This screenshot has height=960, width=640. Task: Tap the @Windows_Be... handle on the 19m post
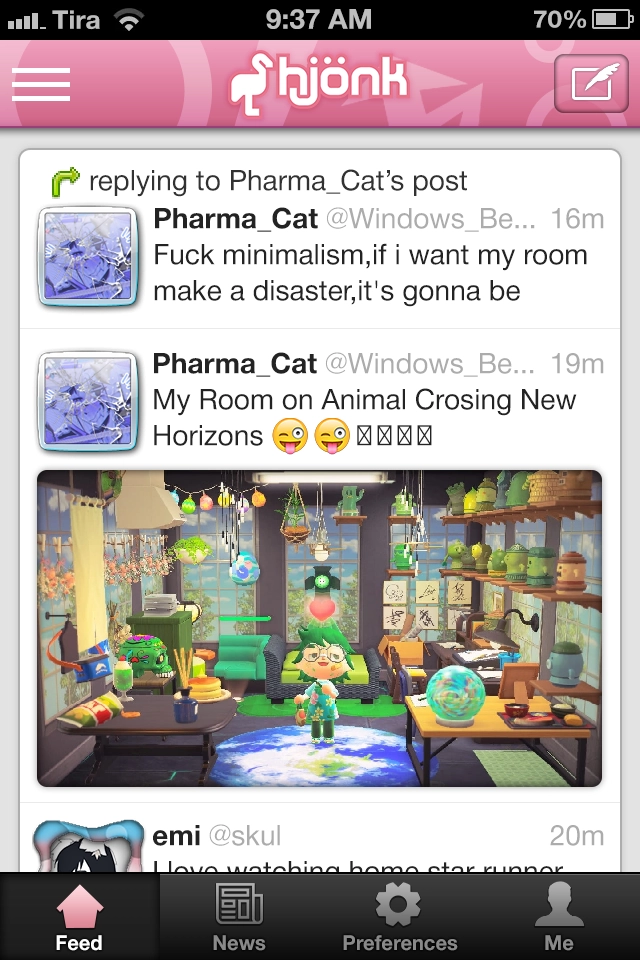pos(429,364)
